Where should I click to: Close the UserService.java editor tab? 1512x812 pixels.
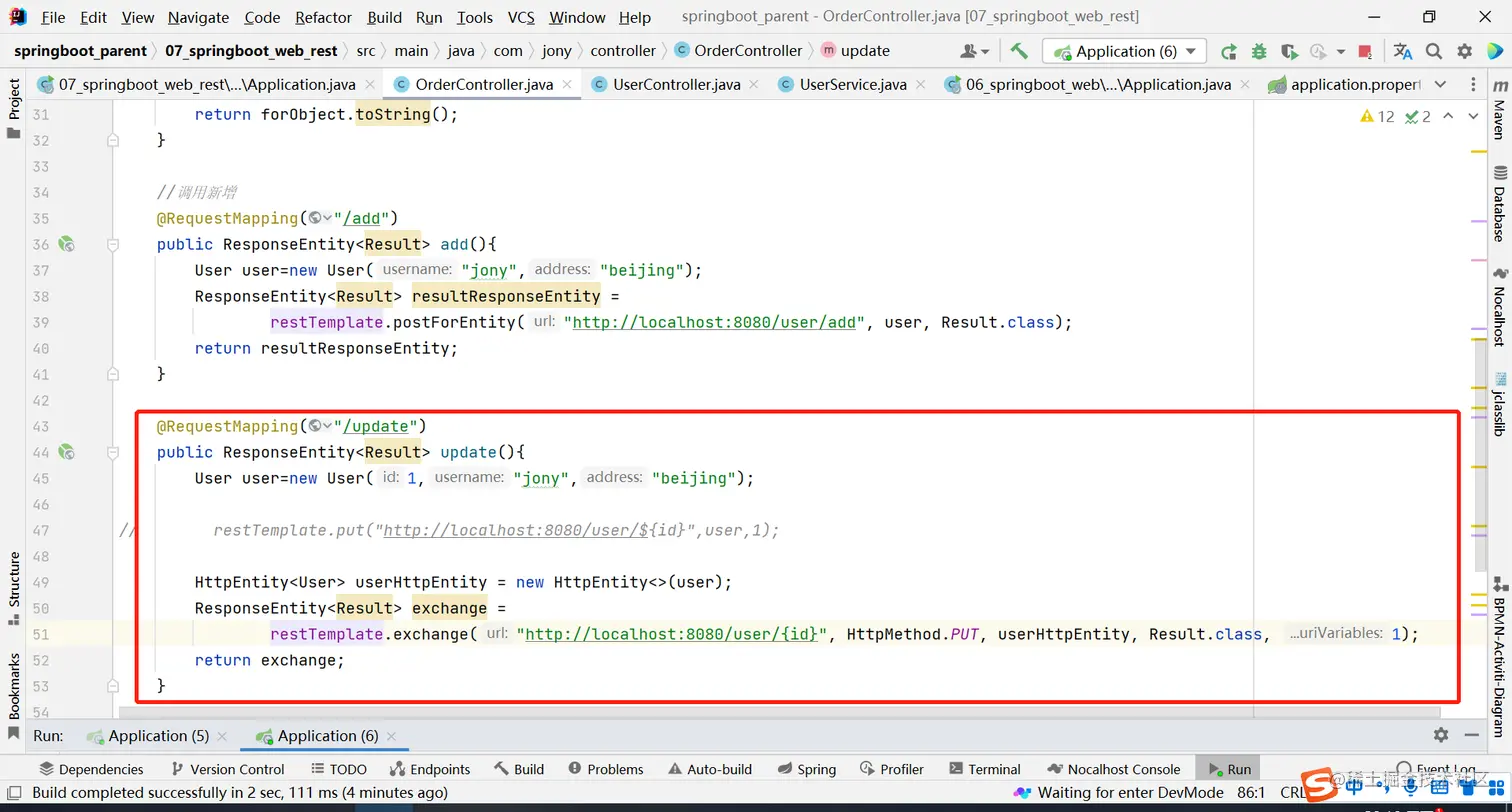[922, 85]
